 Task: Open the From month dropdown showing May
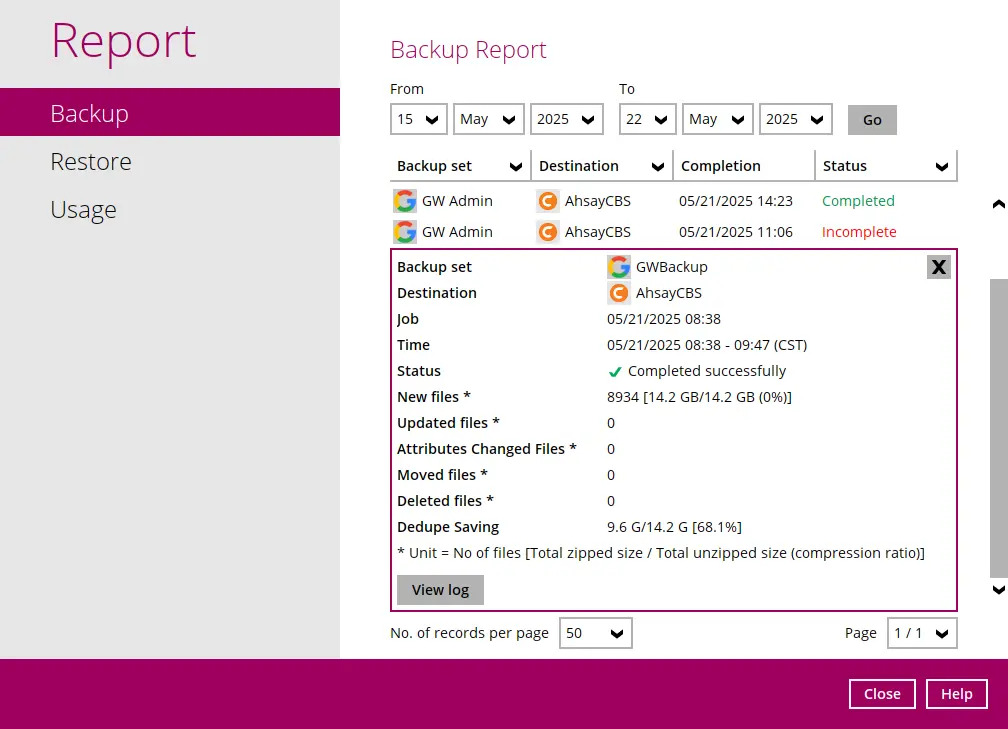click(x=488, y=118)
